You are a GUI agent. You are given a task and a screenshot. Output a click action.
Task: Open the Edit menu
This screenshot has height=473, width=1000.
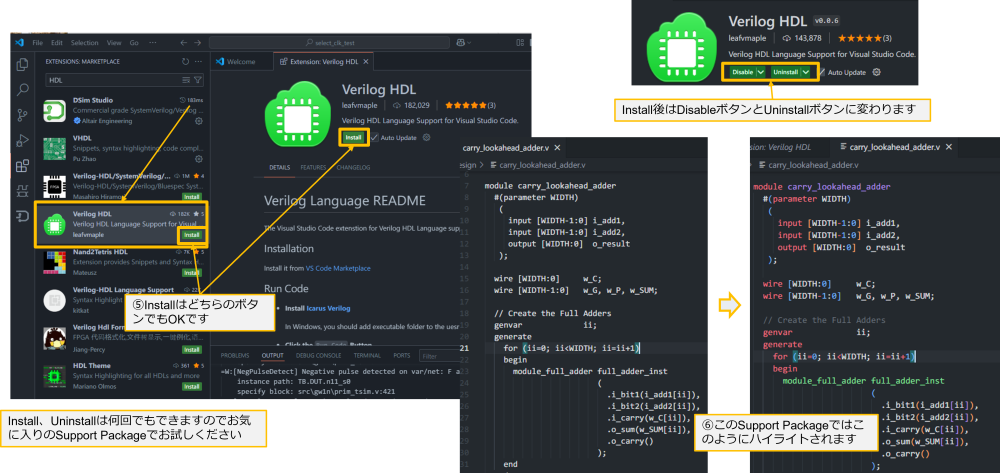pyautogui.click(x=57, y=43)
